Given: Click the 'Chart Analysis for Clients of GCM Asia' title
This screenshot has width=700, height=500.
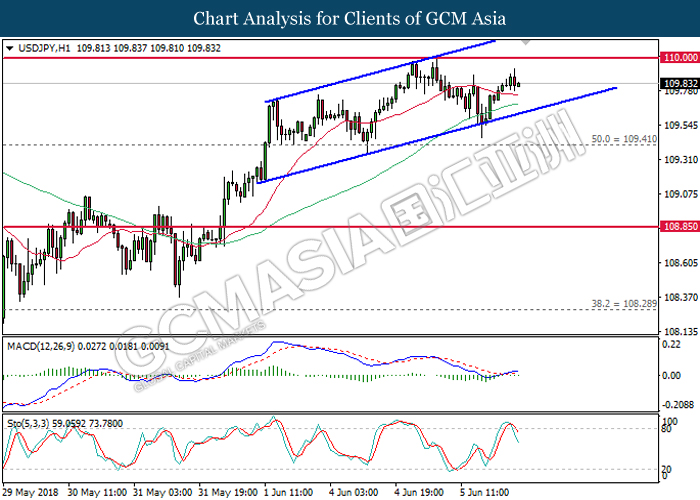Looking at the screenshot, I should pos(350,18).
